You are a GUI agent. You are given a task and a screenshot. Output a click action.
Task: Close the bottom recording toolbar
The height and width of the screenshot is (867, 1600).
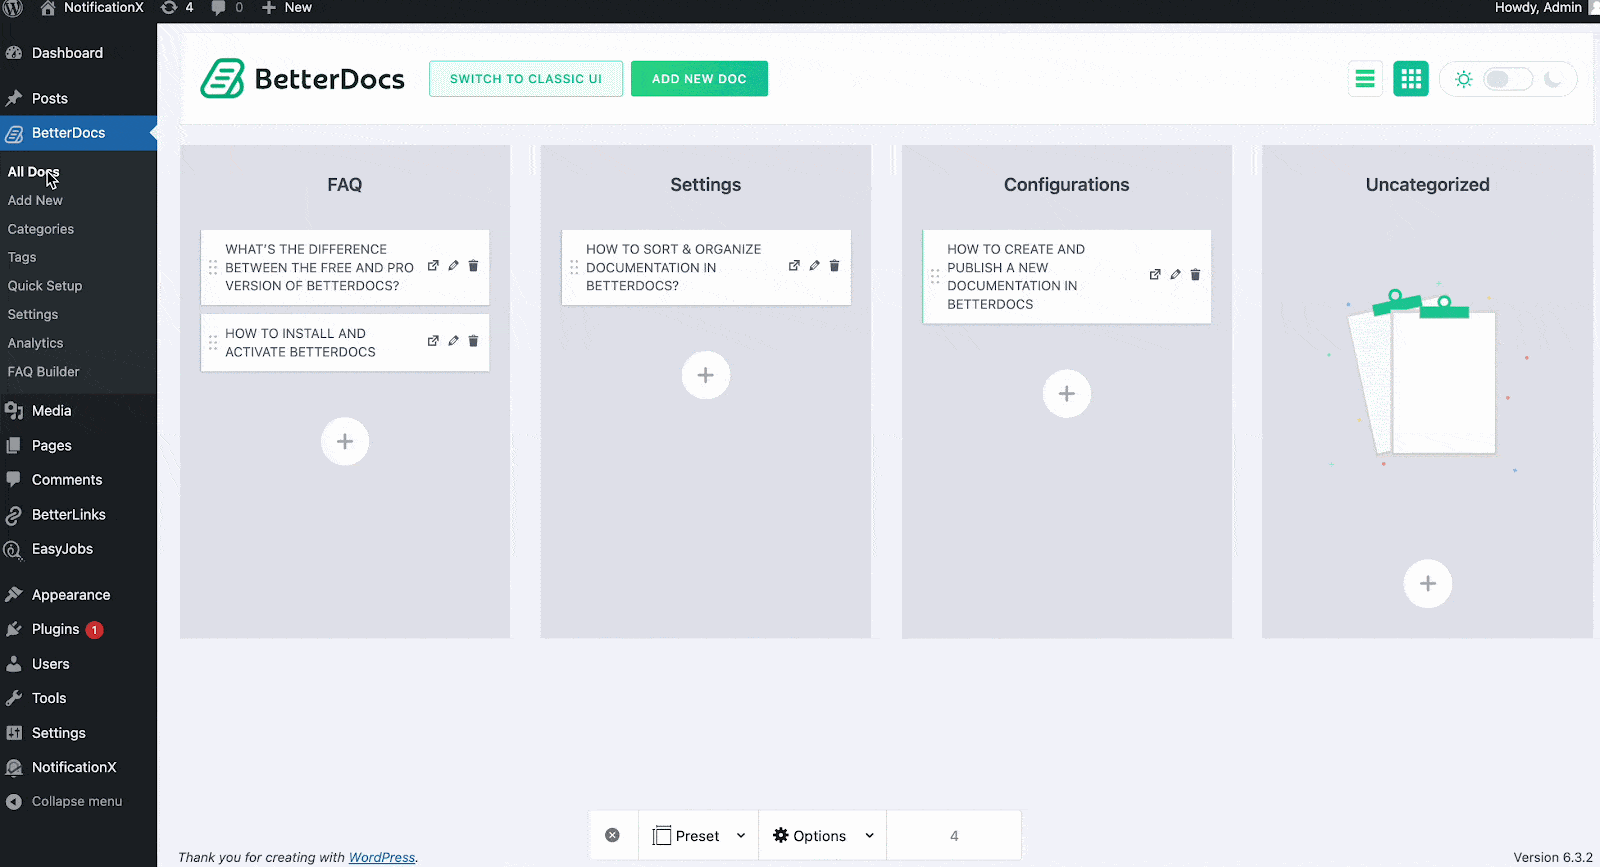coord(613,835)
